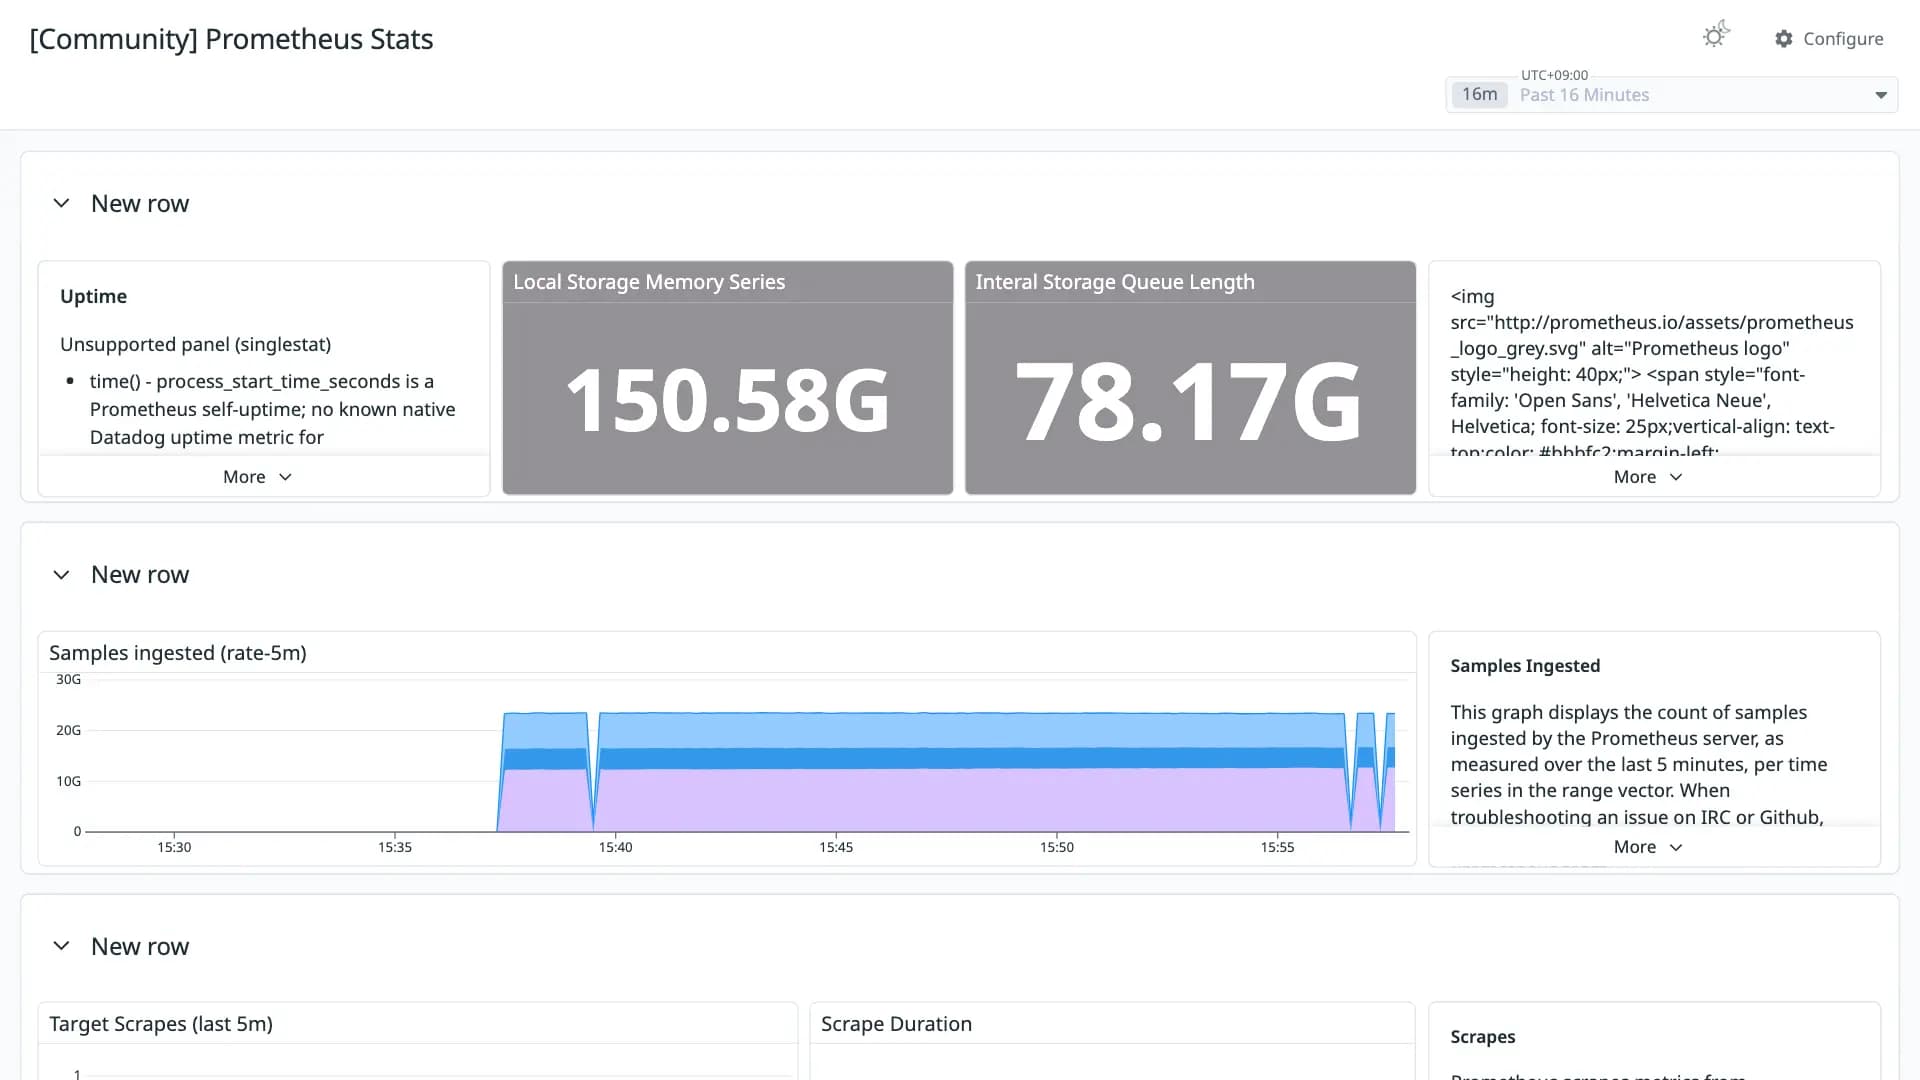Click the 15:45 x-axis label
This screenshot has height=1080, width=1920.
click(x=836, y=847)
